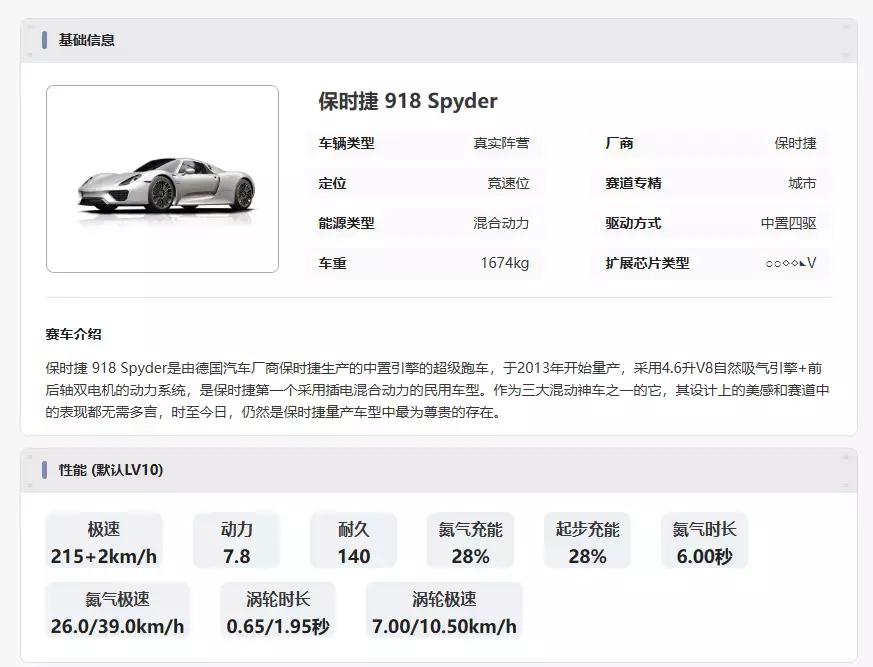Click the 城市 value
The height and width of the screenshot is (667, 873).
pyautogui.click(x=802, y=183)
